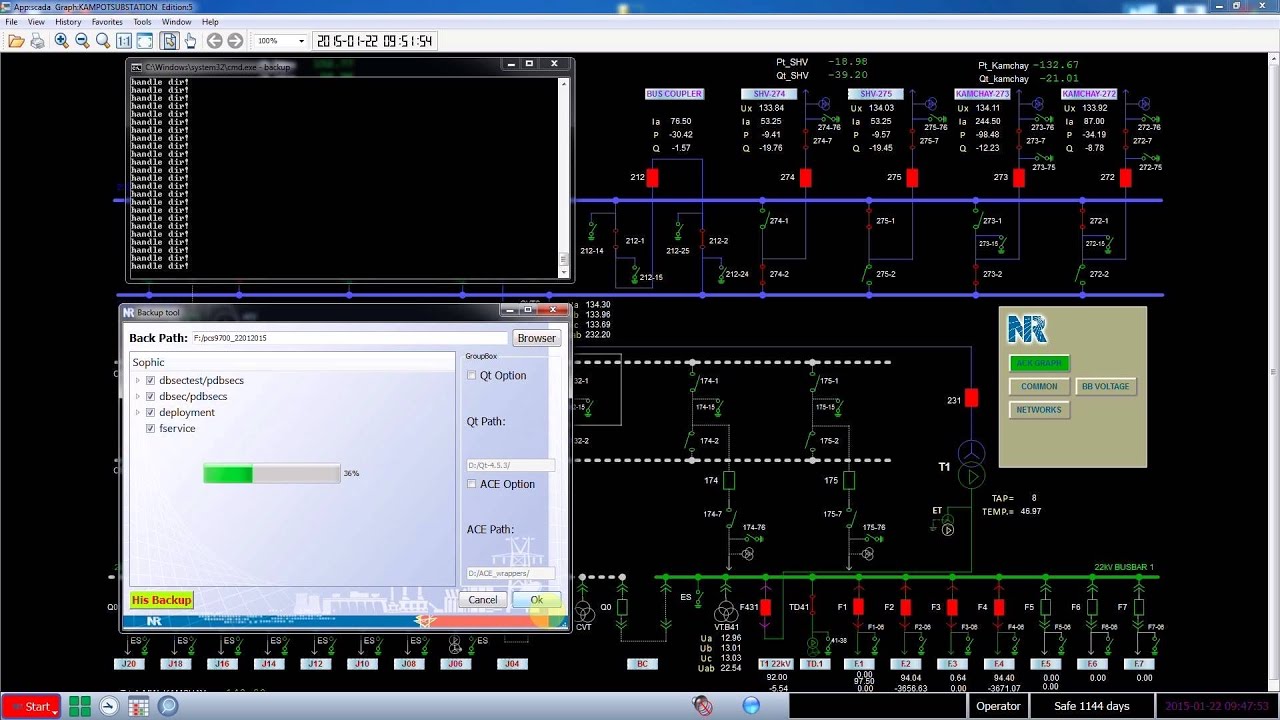The width and height of the screenshot is (1280, 720).
Task: Open the Help menu
Action: (210, 22)
